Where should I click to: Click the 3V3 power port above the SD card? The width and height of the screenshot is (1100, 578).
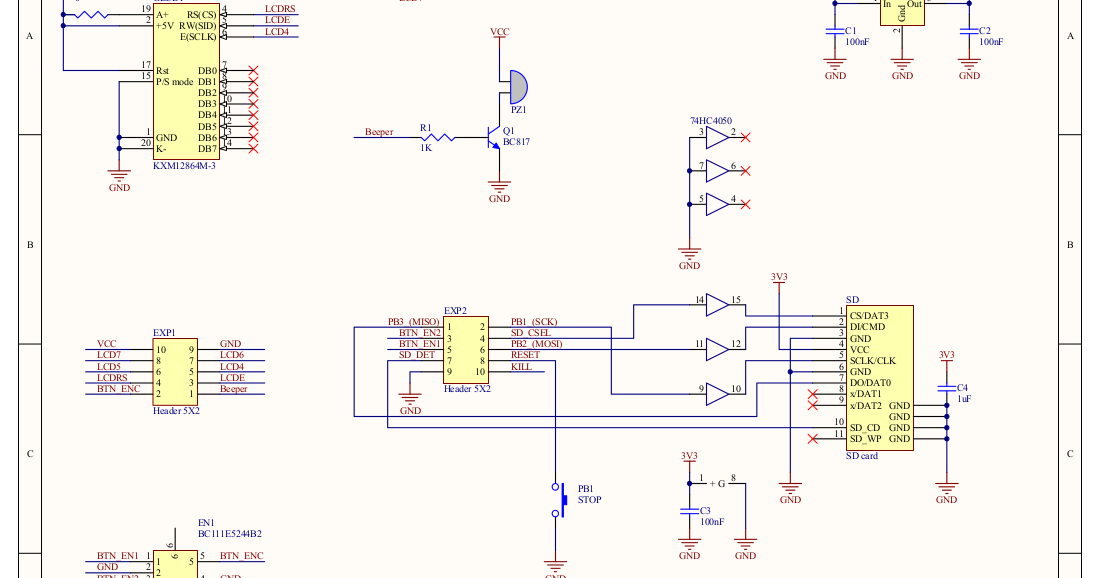pyautogui.click(x=779, y=279)
